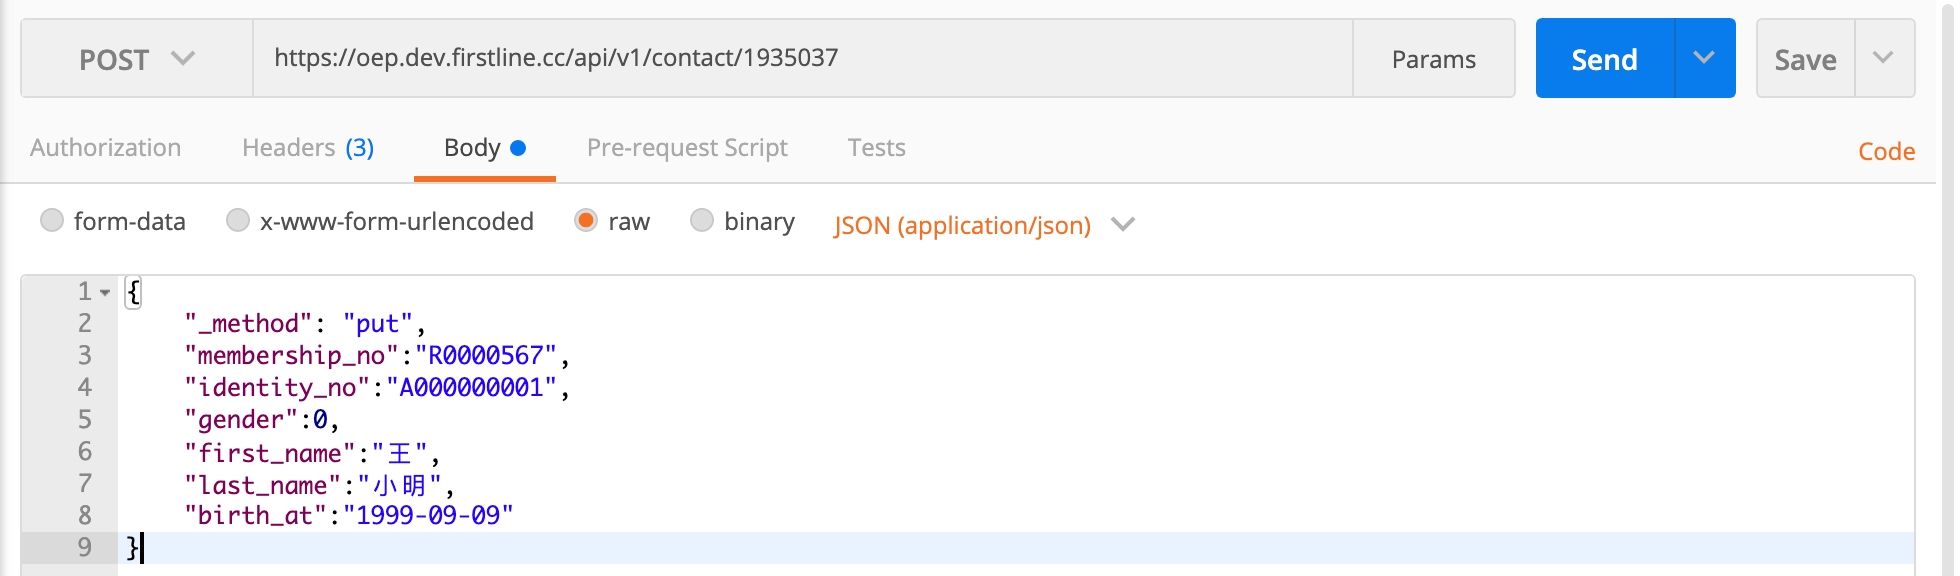Open the POST method dropdown
Viewport: 1960px width, 576px height.
(x=136, y=59)
